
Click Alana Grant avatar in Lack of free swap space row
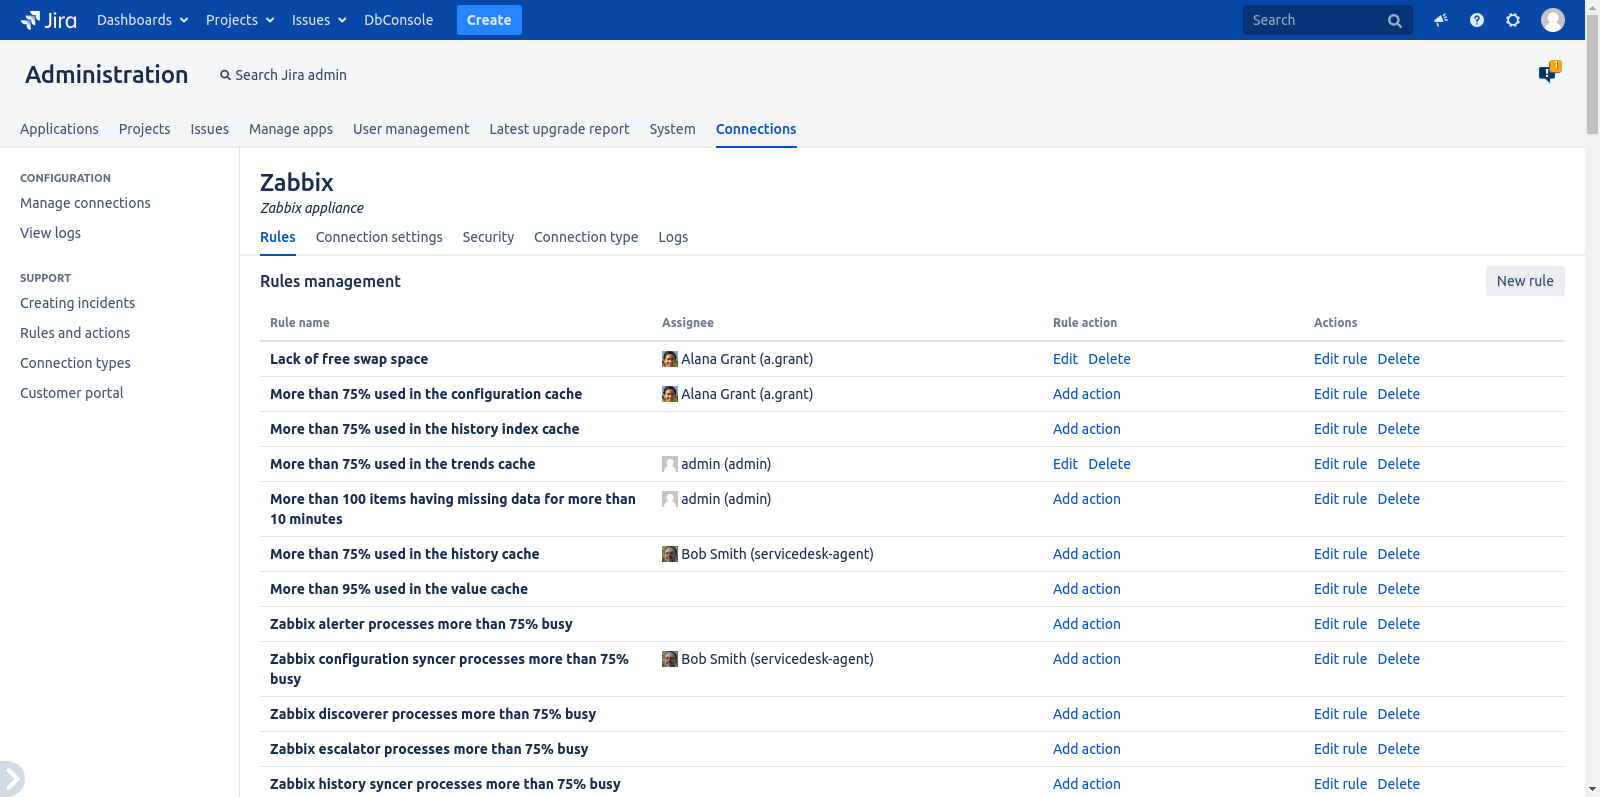[670, 359]
